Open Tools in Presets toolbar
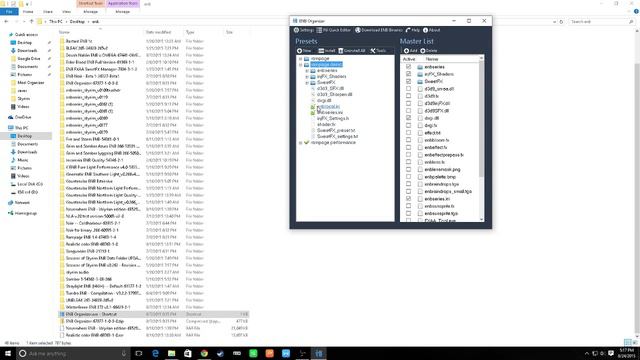This screenshot has height=360, width=640. pos(378,51)
